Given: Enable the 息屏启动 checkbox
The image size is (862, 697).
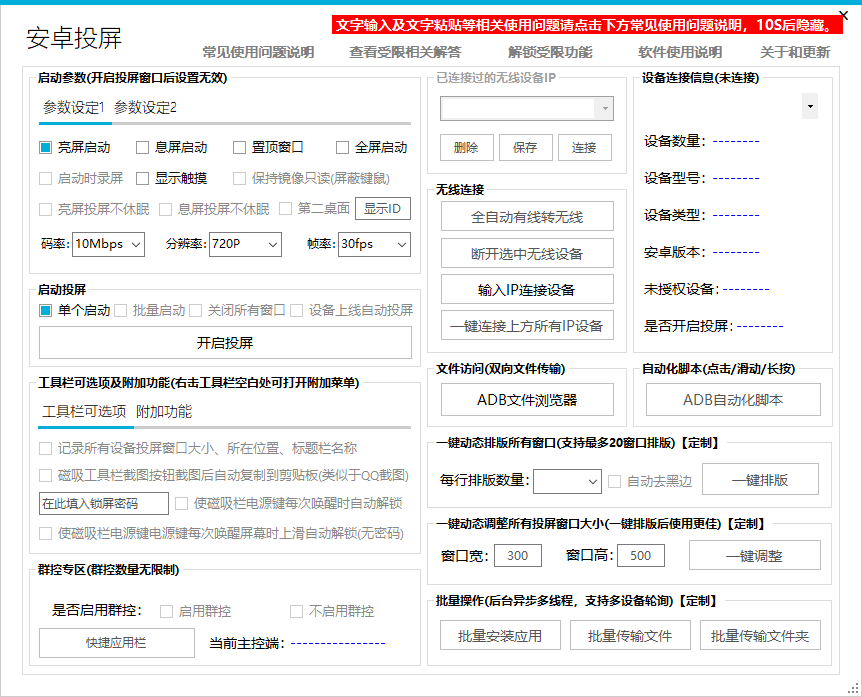Looking at the screenshot, I should coord(143,148).
